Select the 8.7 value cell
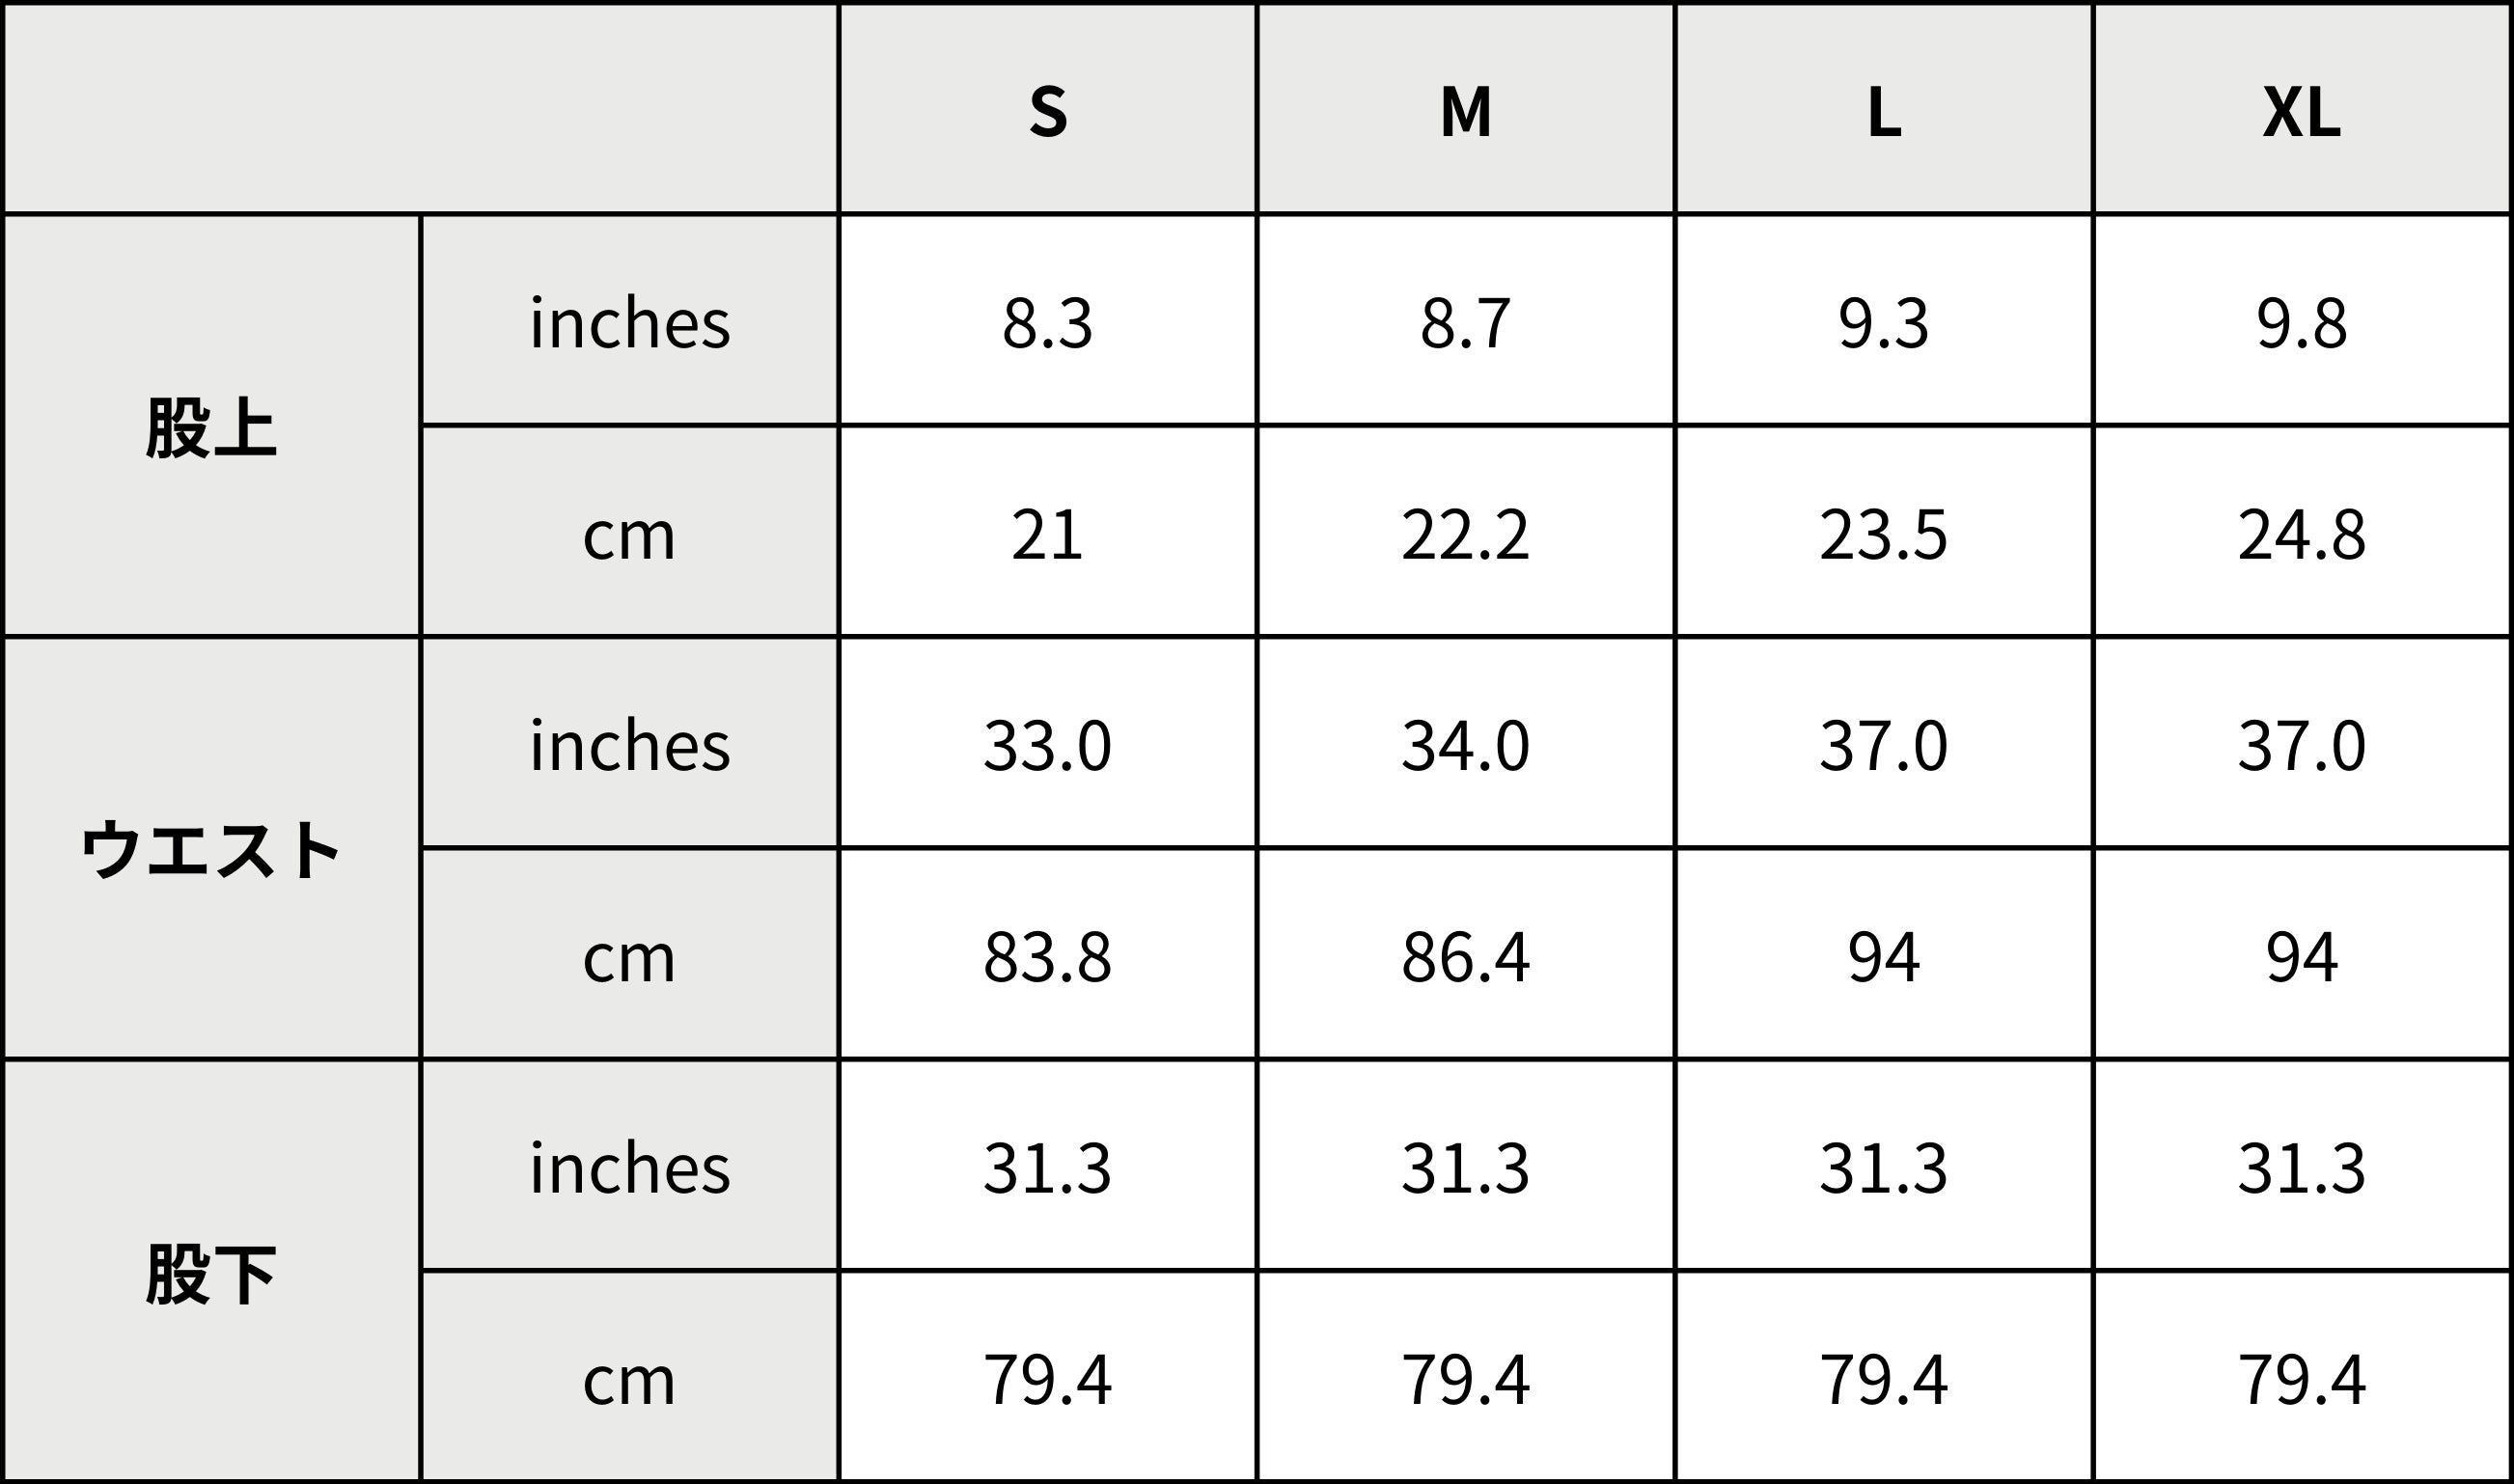 coord(1465,322)
